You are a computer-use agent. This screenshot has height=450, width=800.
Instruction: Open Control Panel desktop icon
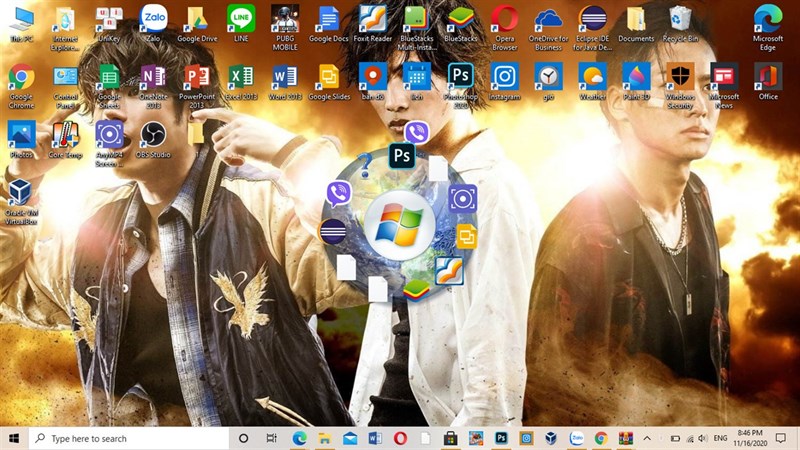pos(65,87)
